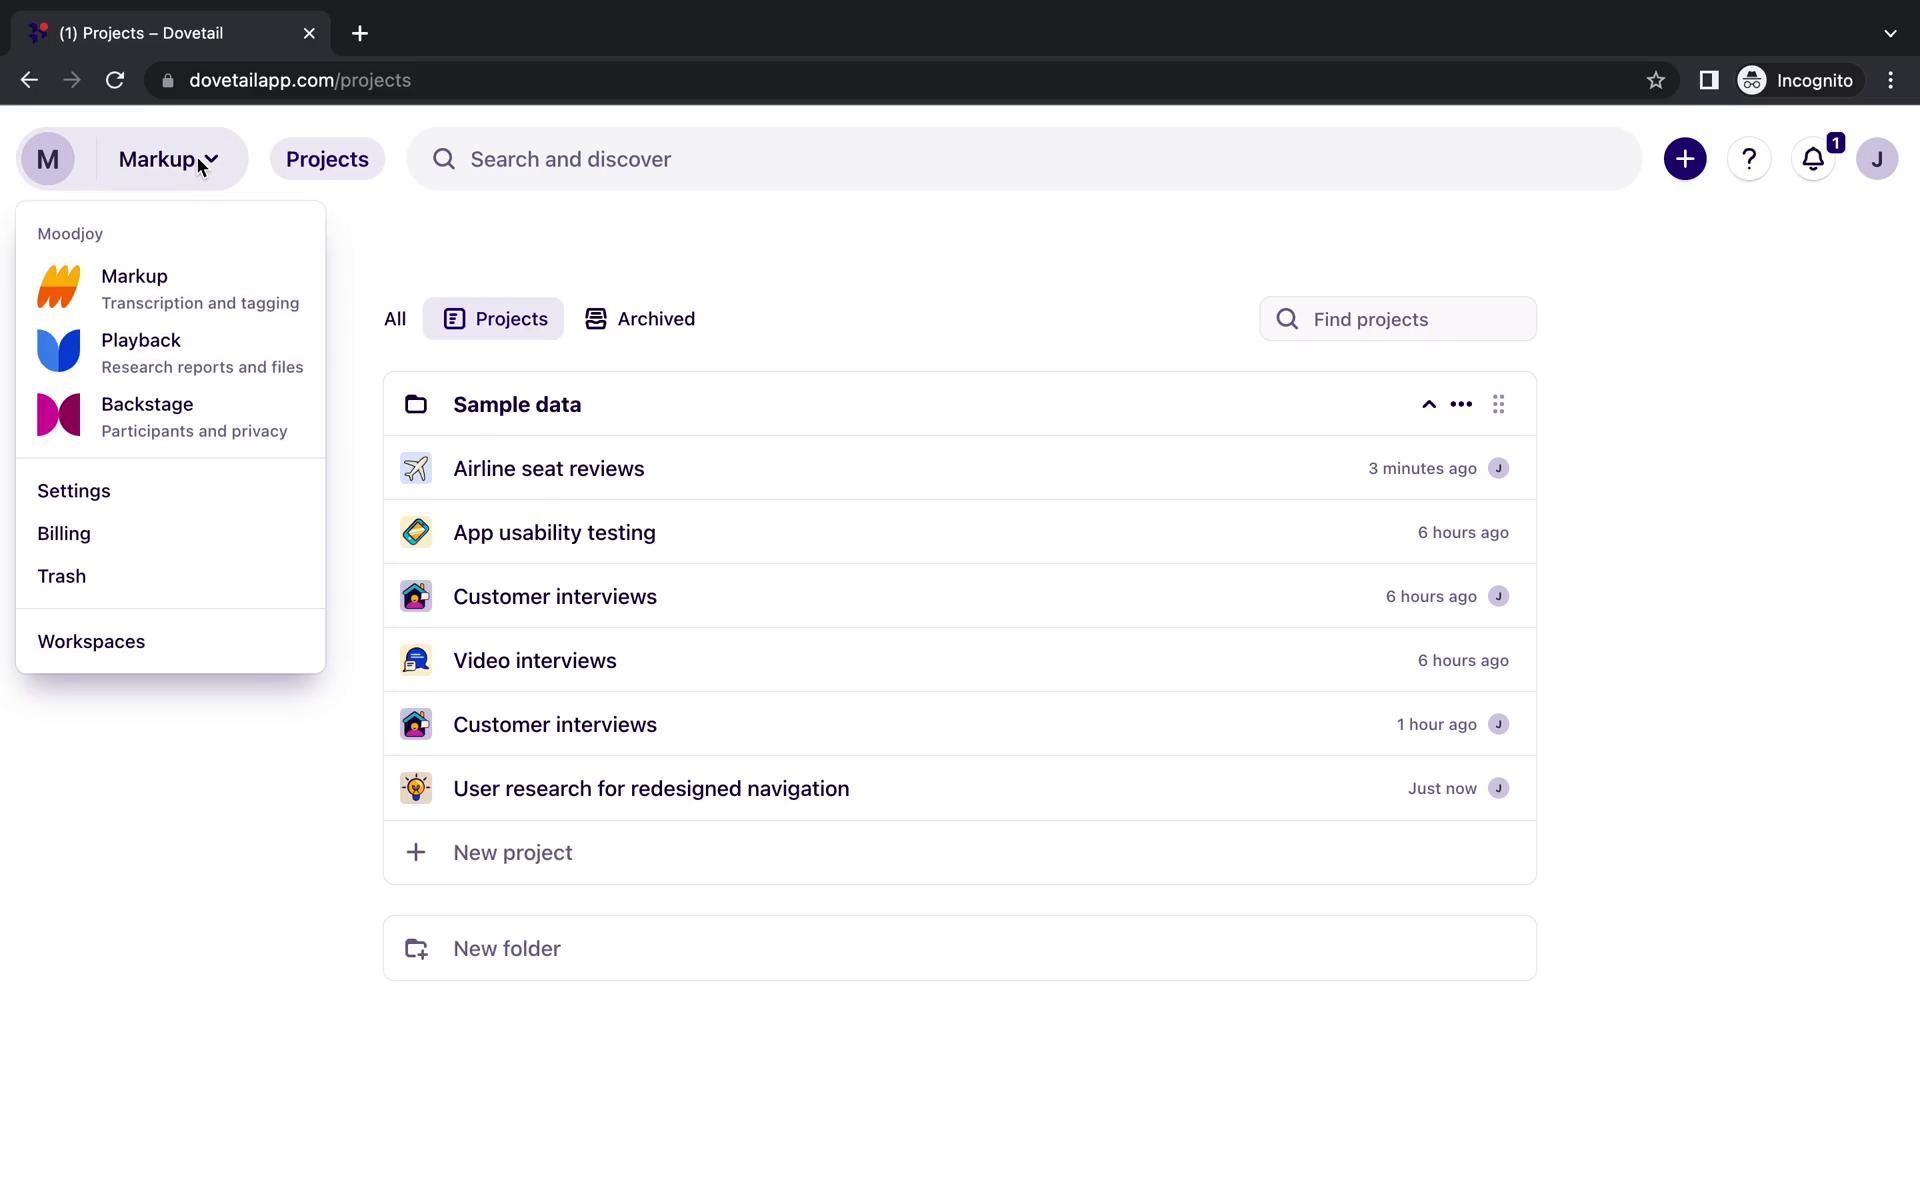The width and height of the screenshot is (1920, 1200).
Task: Open Trash from the menu
Action: pyautogui.click(x=62, y=576)
